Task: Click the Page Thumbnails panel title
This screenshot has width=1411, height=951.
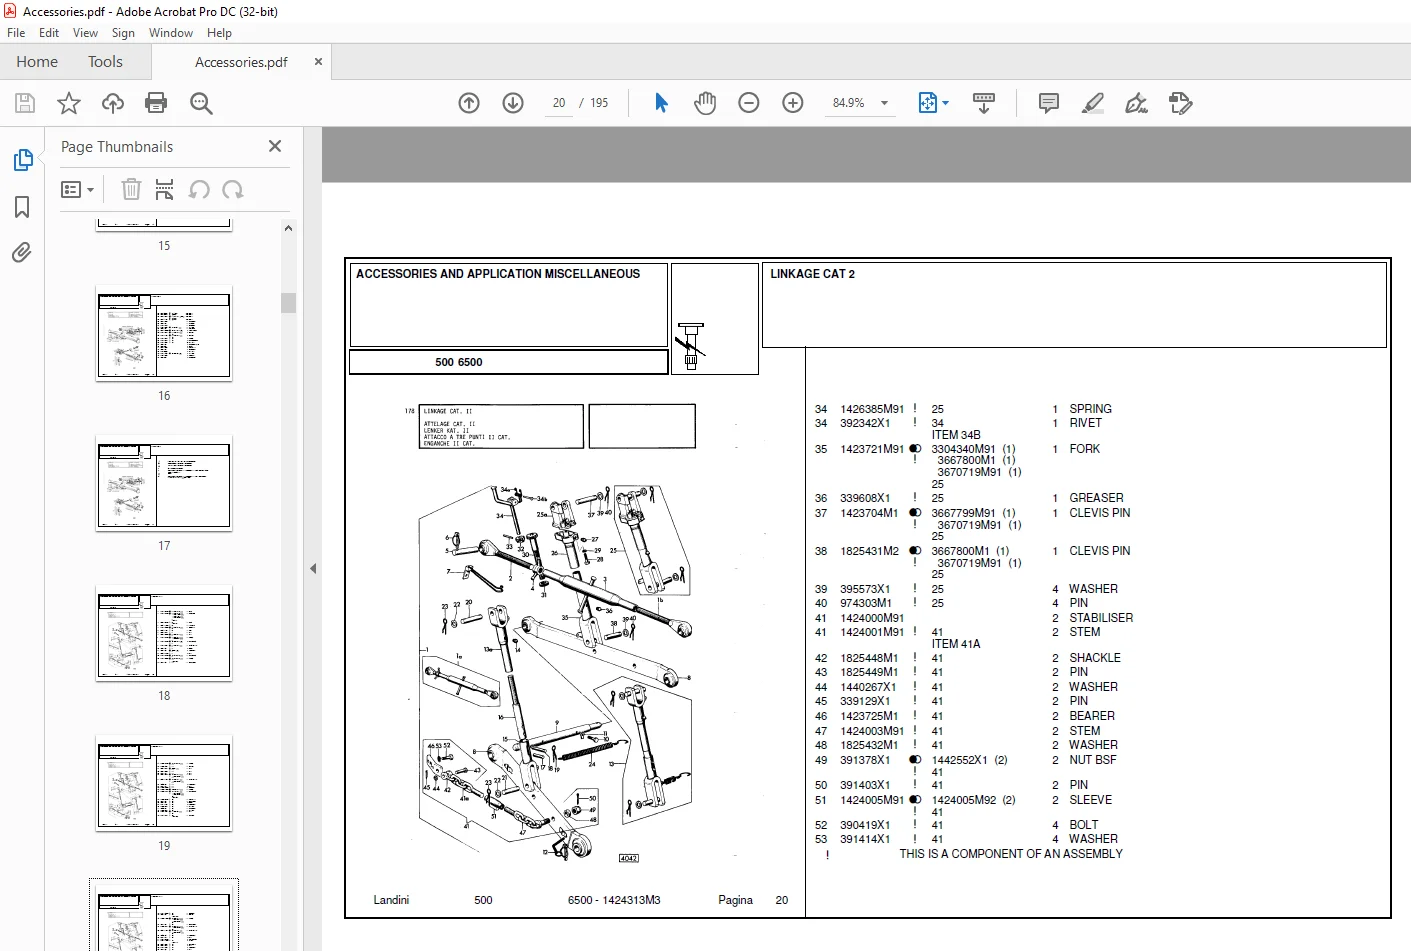Action: 117,147
